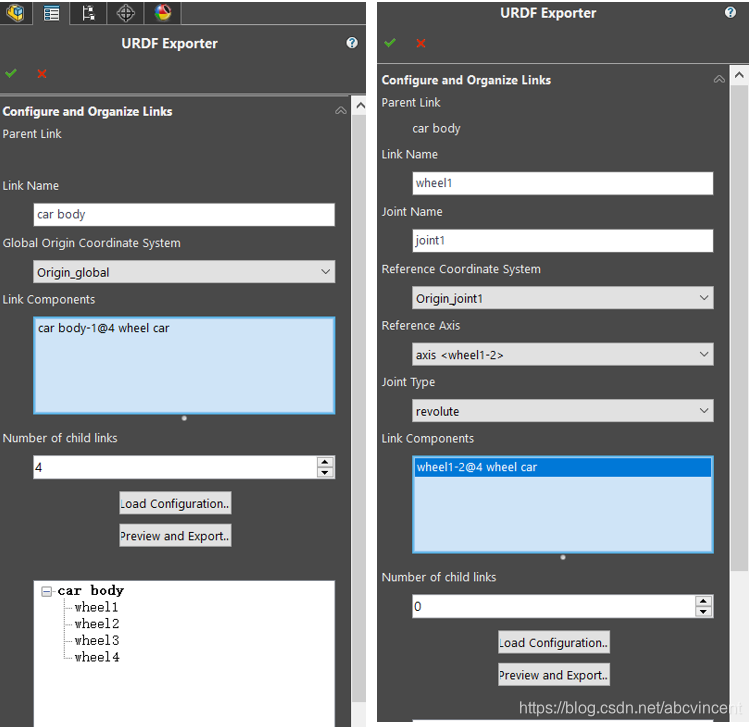Select car body in the link tree

(x=91, y=590)
